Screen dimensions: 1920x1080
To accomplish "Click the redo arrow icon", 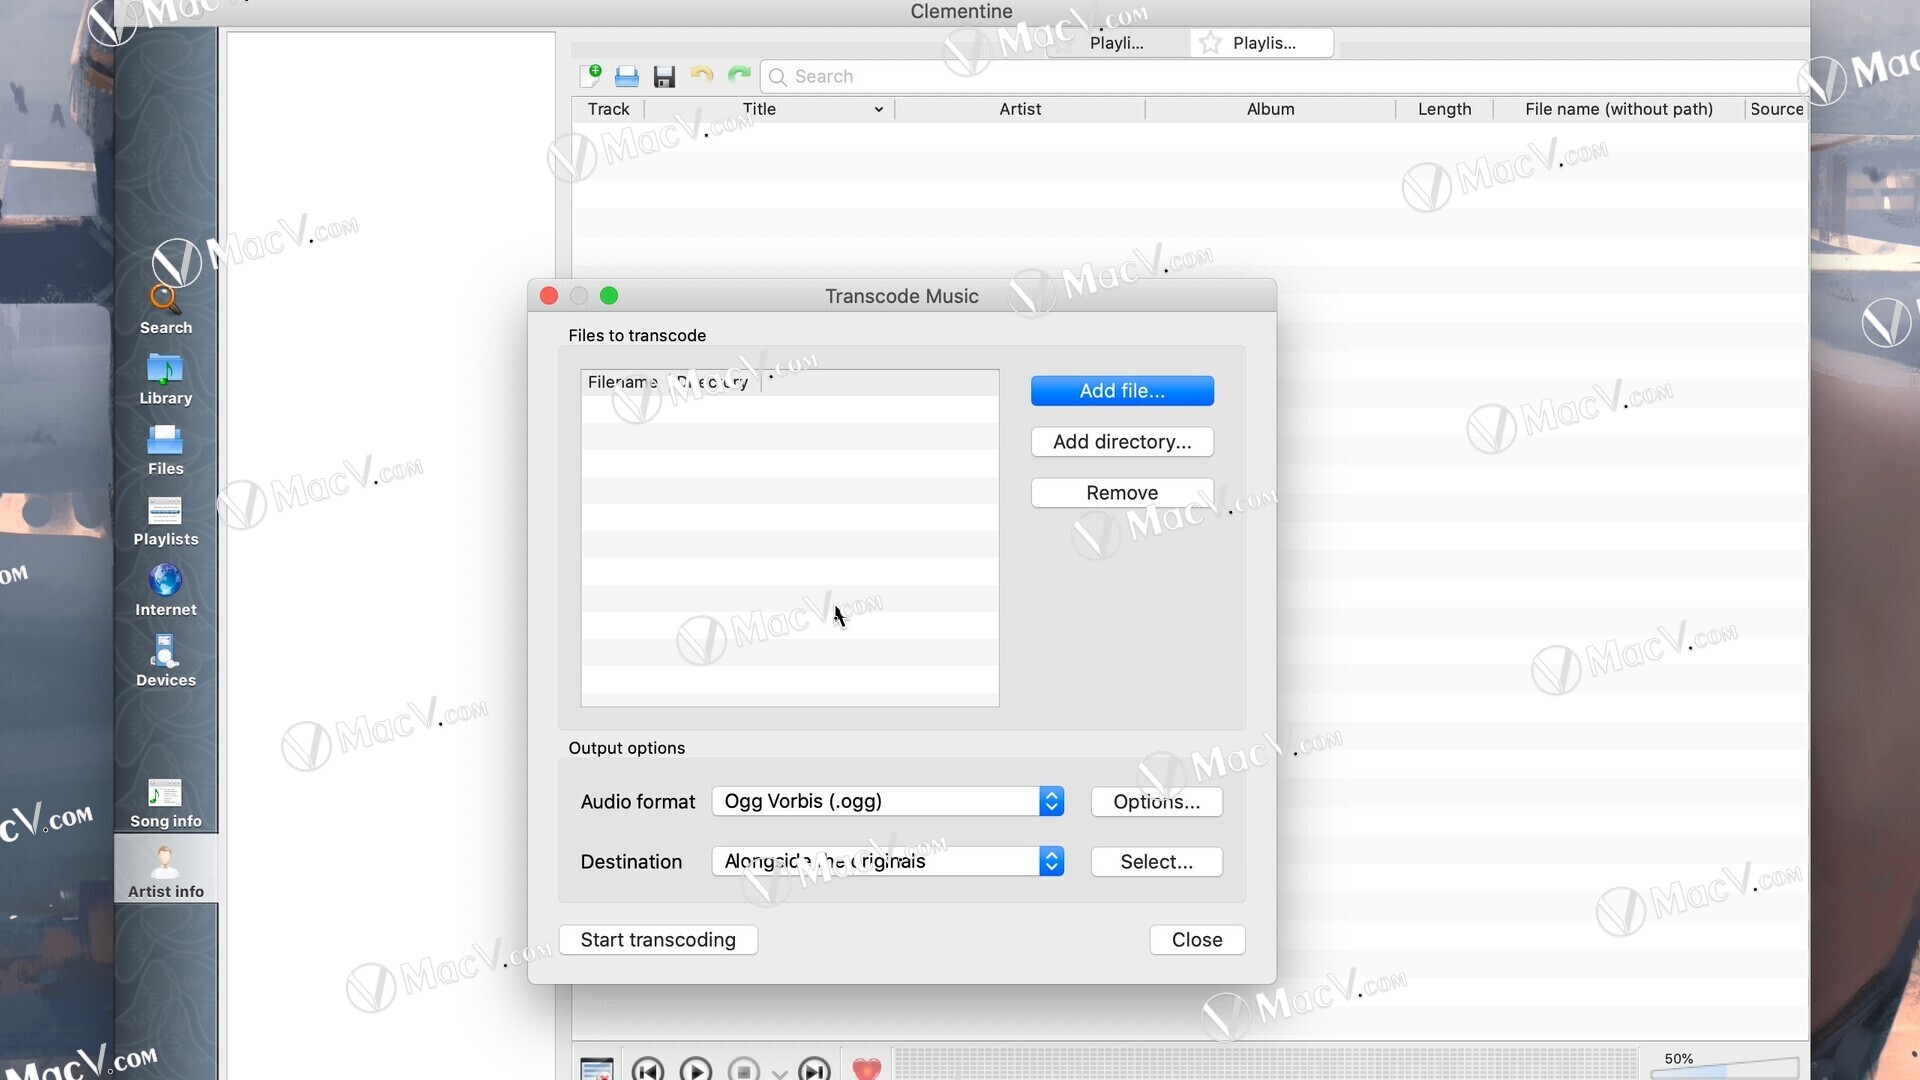I will (x=739, y=75).
